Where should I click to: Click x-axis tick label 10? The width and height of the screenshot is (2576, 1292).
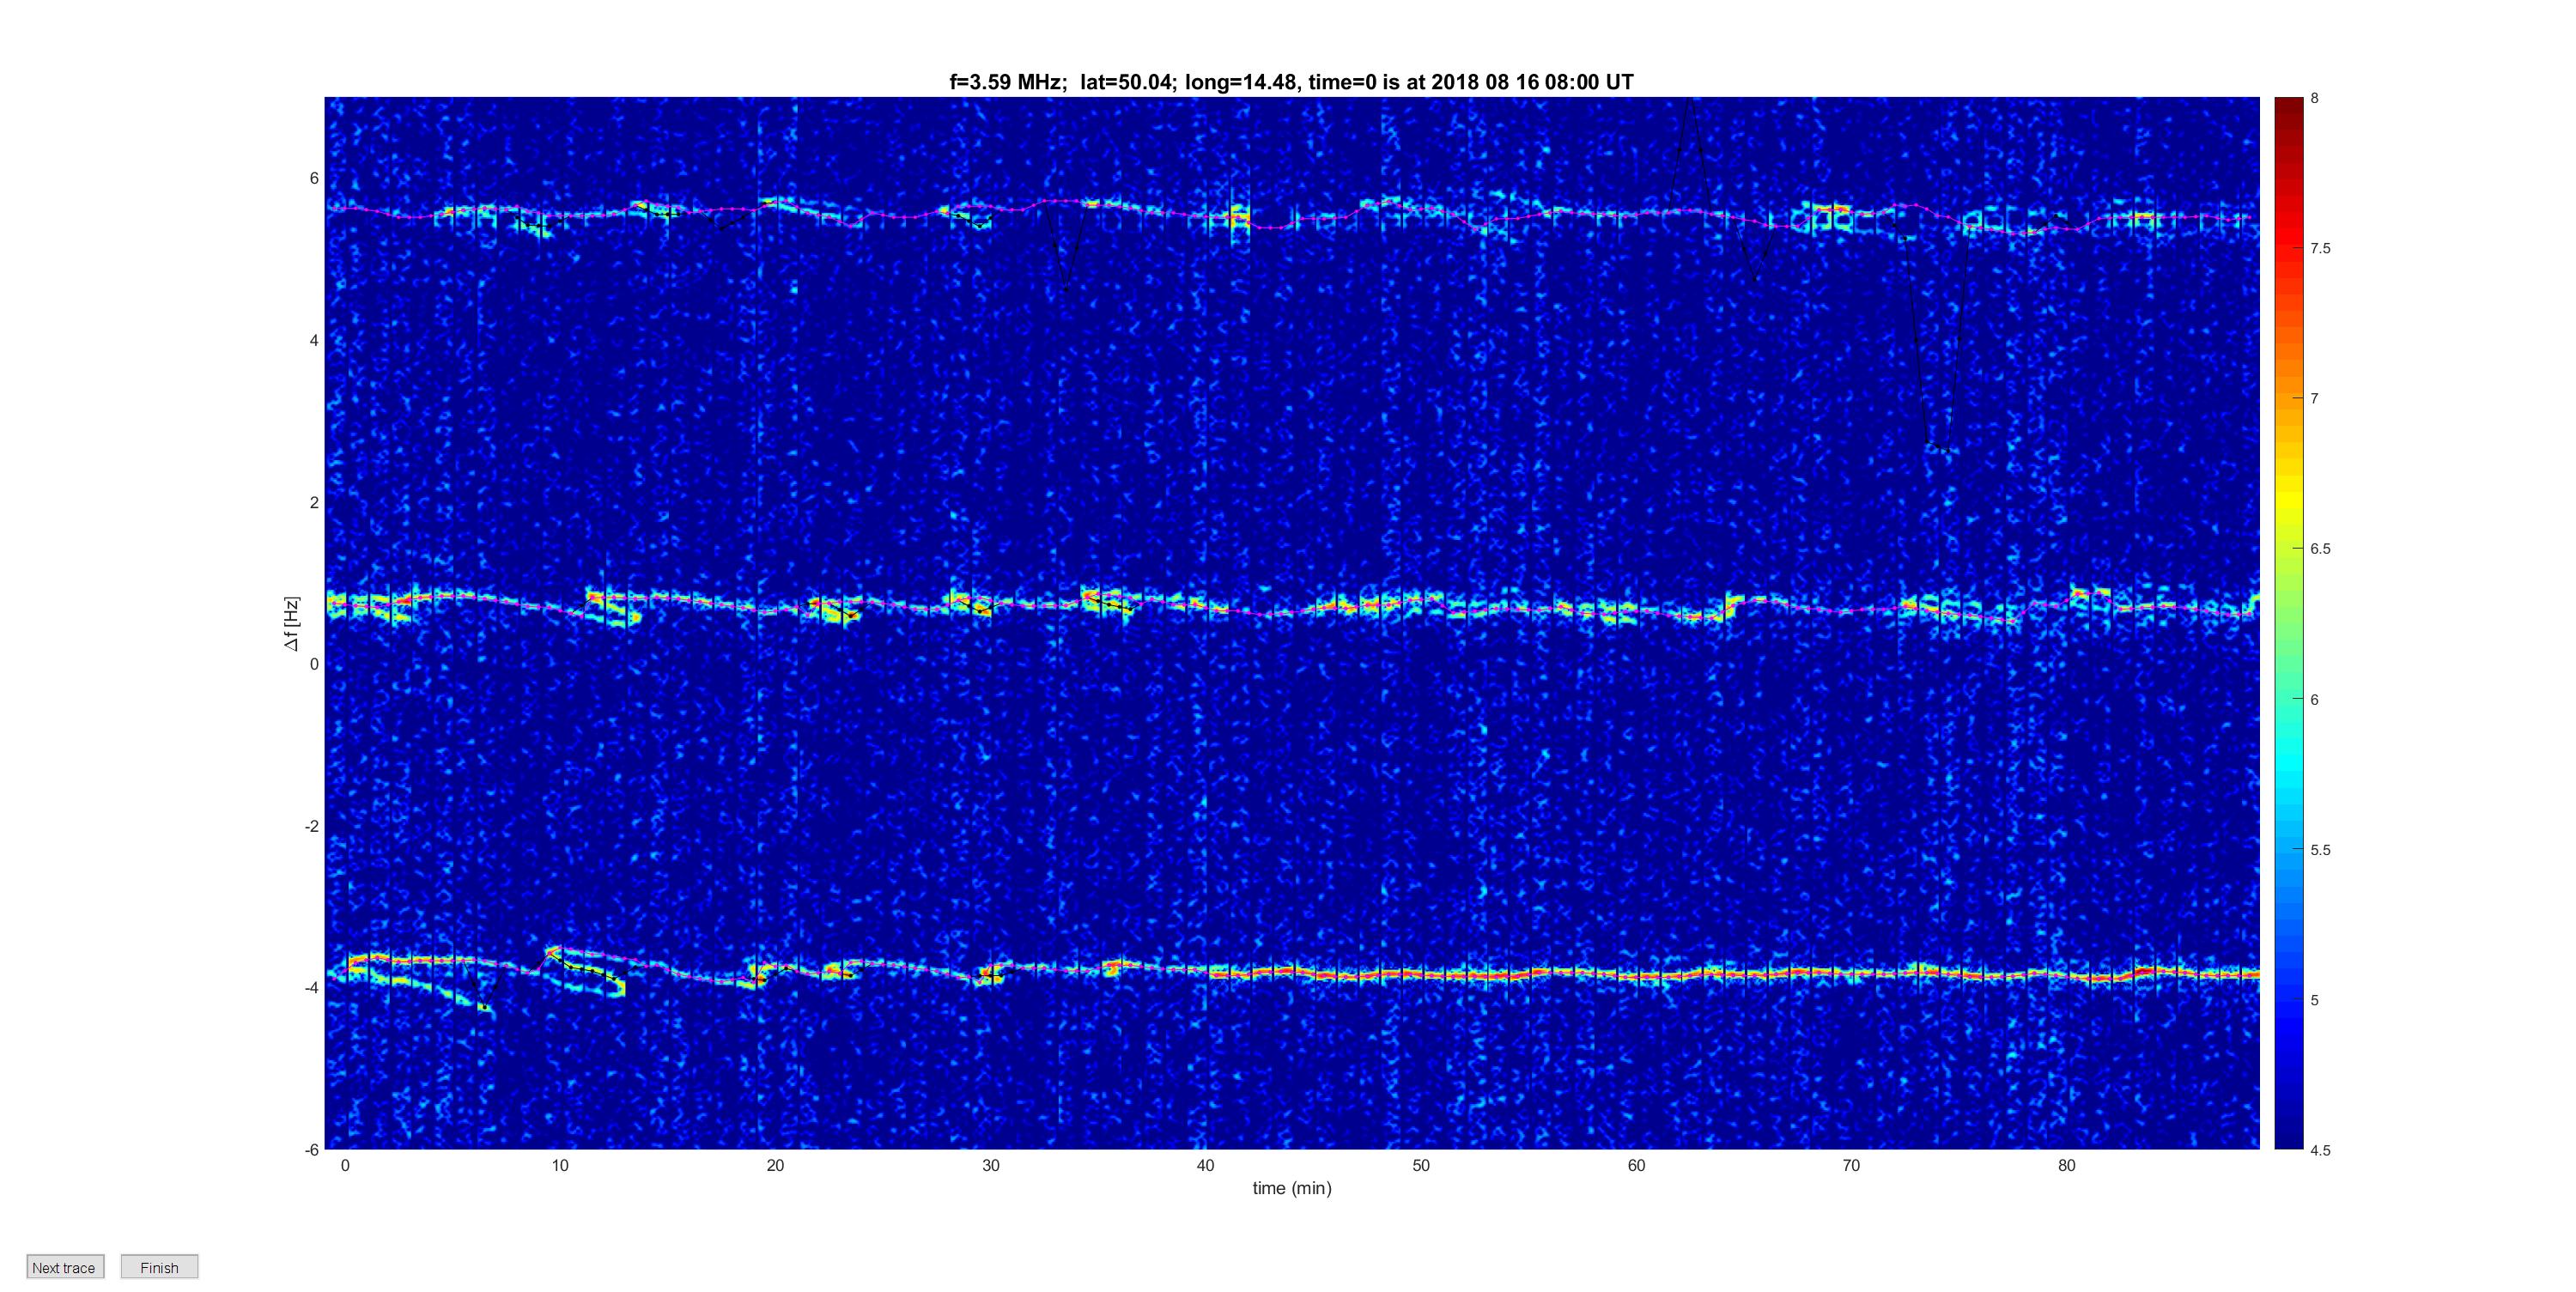(560, 1165)
